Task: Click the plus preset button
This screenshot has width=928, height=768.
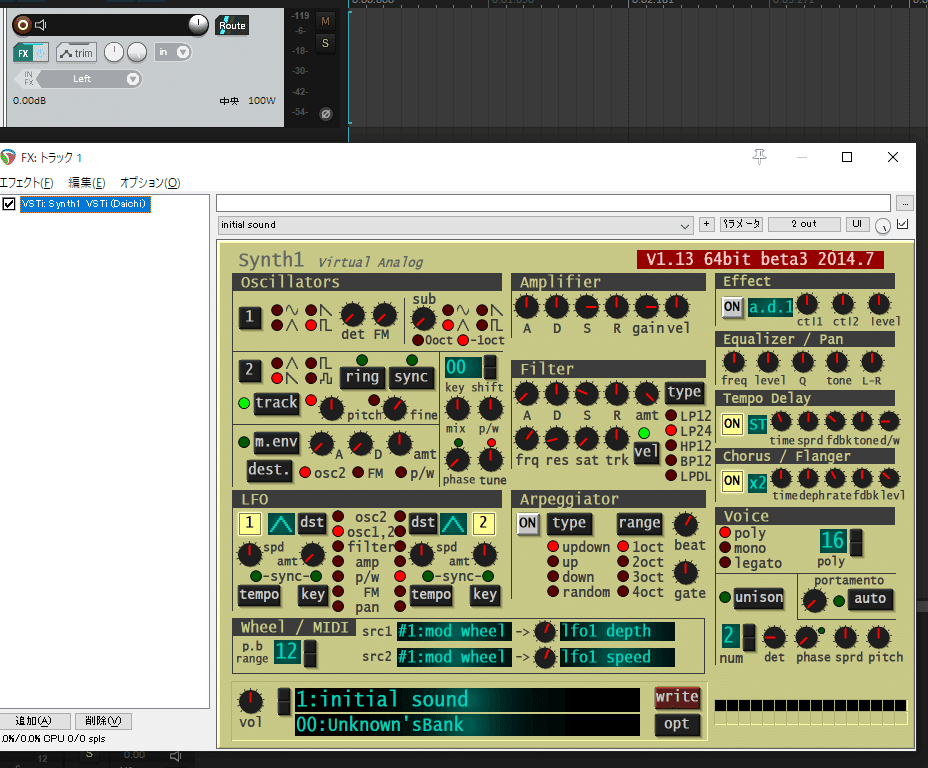Action: (706, 224)
